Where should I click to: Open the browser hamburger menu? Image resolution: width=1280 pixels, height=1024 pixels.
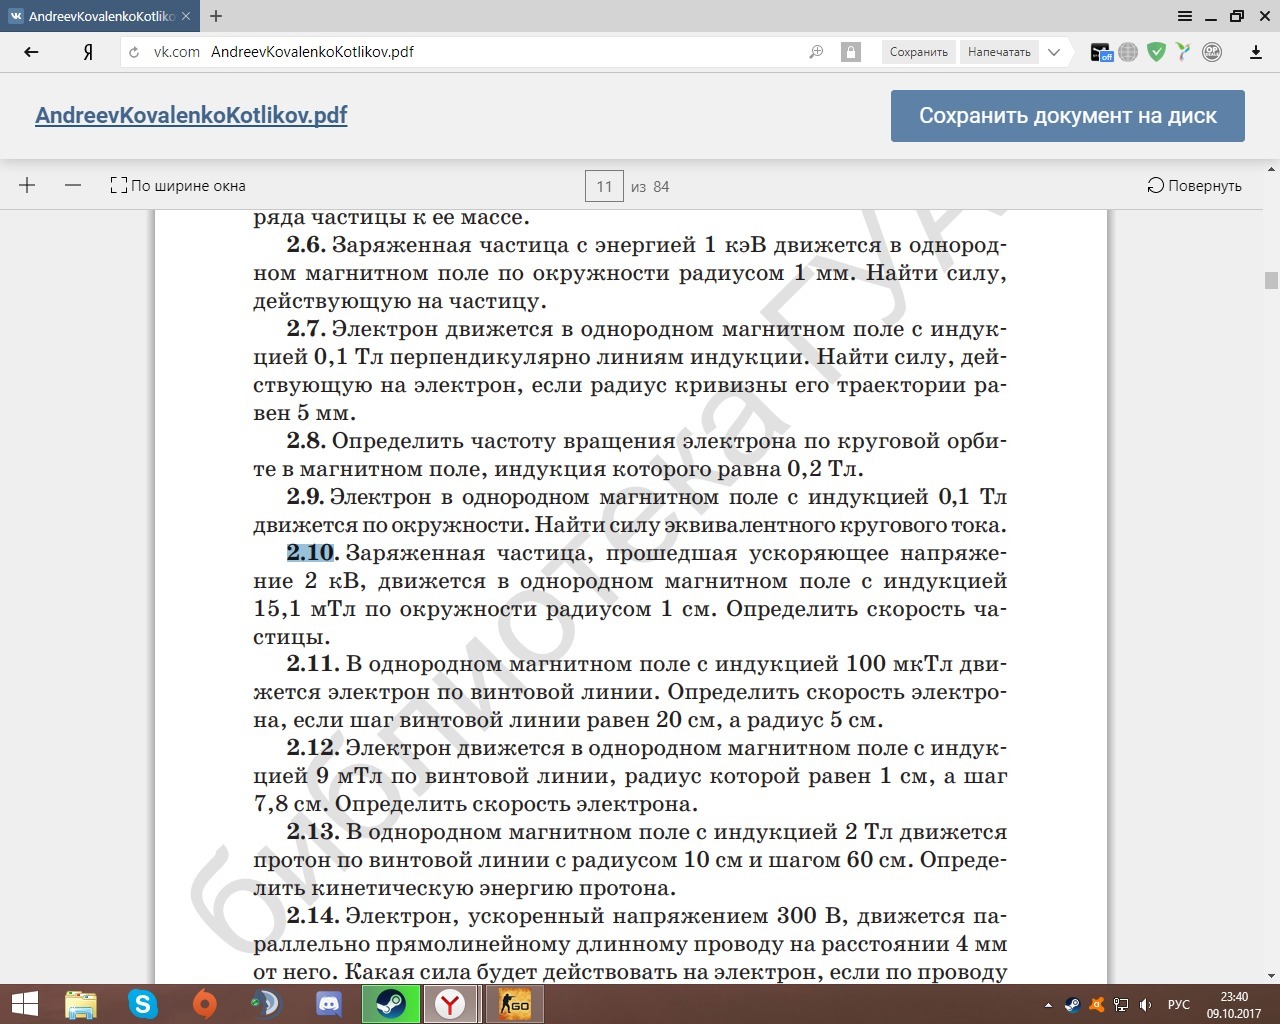[1185, 16]
